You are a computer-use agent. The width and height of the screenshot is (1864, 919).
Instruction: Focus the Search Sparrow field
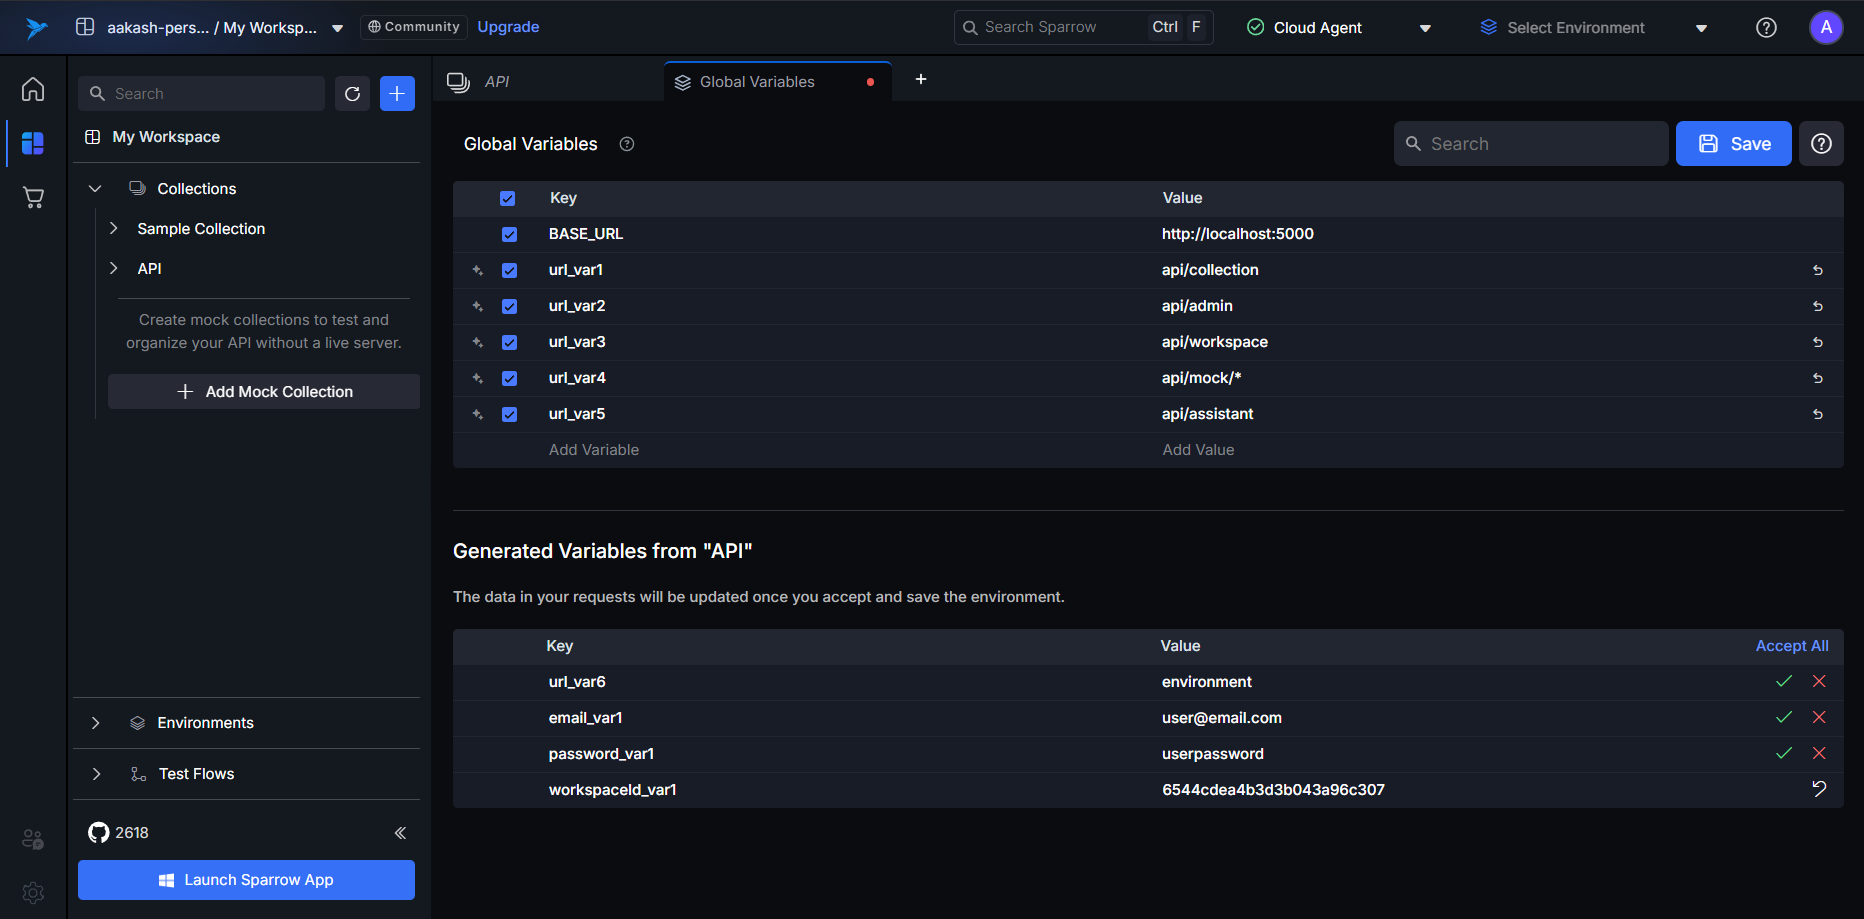point(1083,27)
